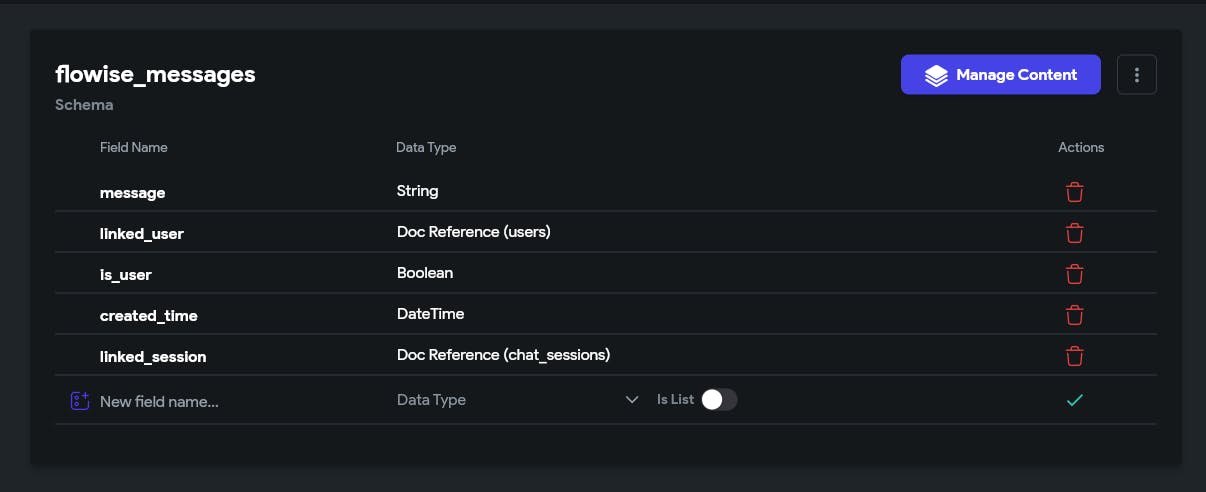Click Doc Reference (chat_sessions) data type
Viewport: 1206px width, 492px height.
click(x=503, y=355)
